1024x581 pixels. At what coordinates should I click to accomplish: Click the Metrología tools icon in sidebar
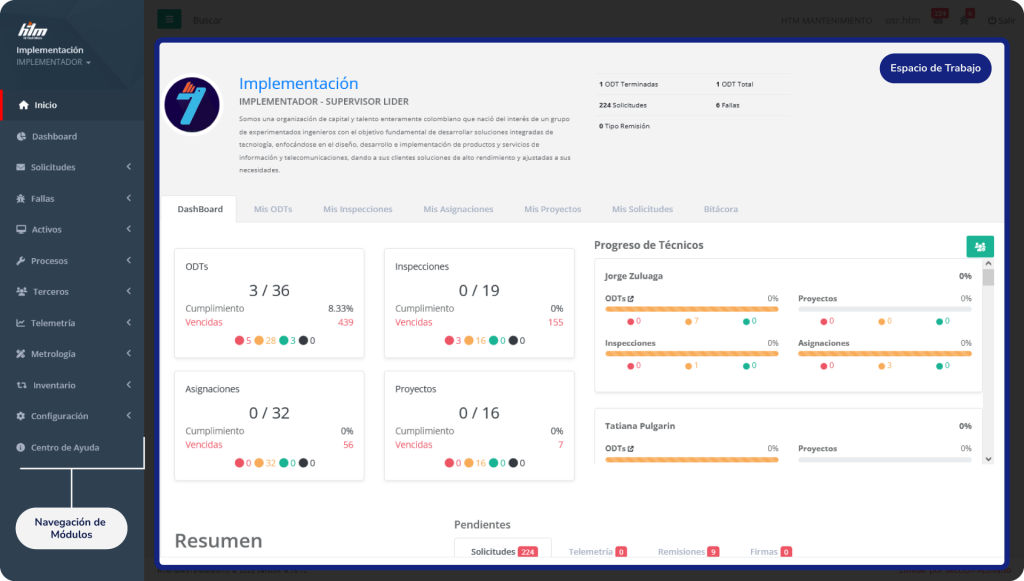[x=21, y=354]
